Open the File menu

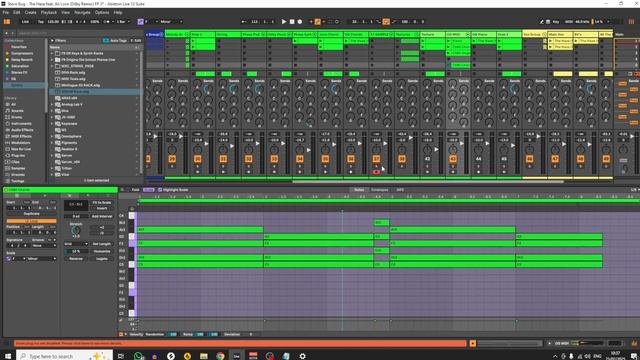pos(6,12)
